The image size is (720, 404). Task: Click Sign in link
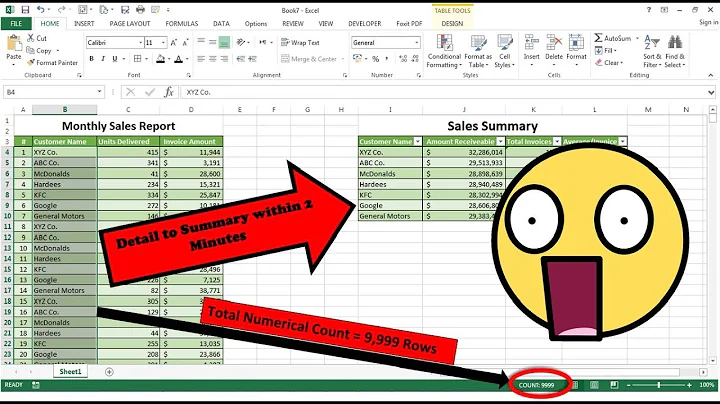[709, 22]
